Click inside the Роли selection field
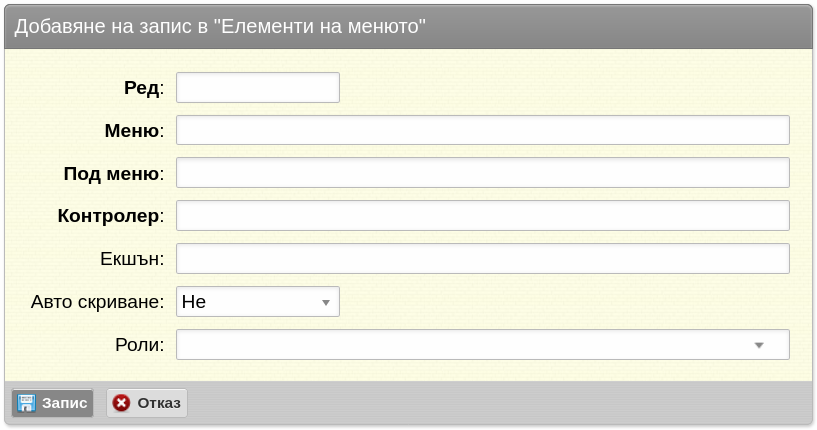The width and height of the screenshot is (817, 430). click(482, 345)
